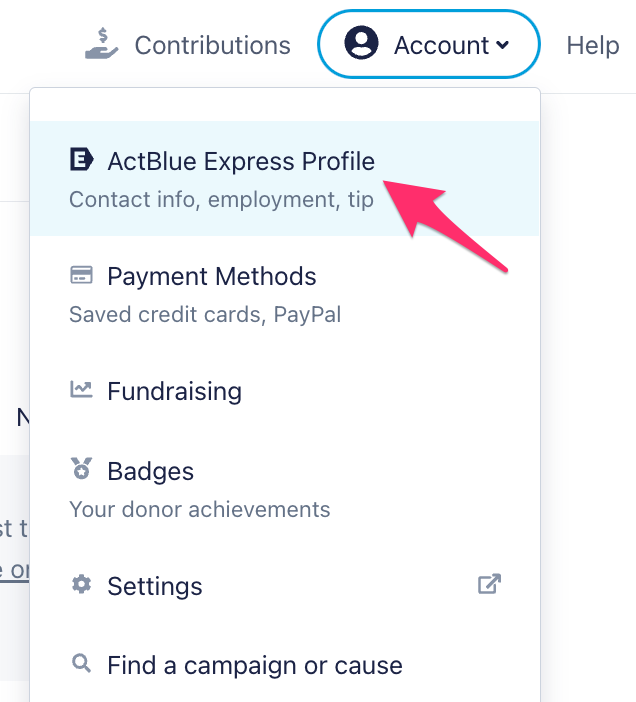636x702 pixels.
Task: Select Settings in the account menu
Action: click(x=155, y=586)
